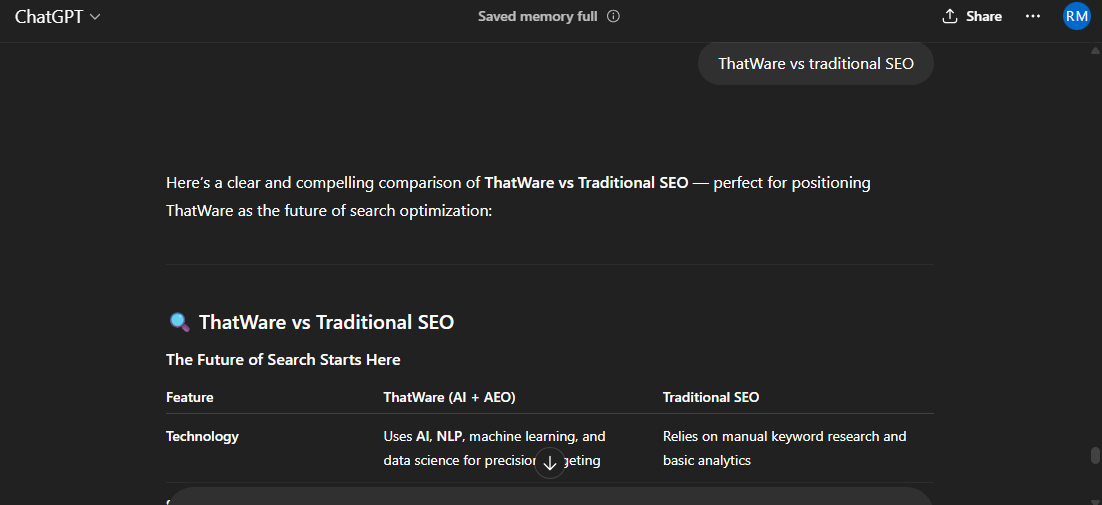Click the message input box at bottom
Image resolution: width=1102 pixels, height=505 pixels.
(550, 497)
